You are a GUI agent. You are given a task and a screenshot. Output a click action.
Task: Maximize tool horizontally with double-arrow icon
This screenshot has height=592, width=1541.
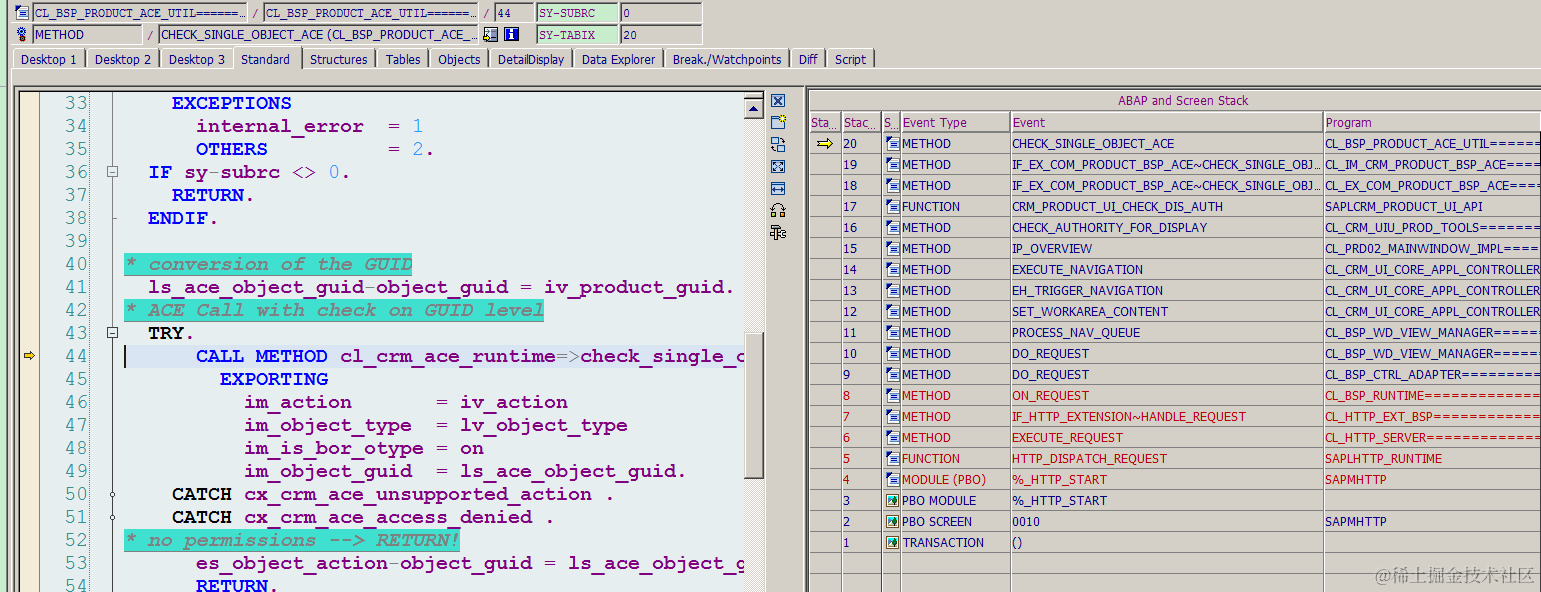click(x=778, y=188)
